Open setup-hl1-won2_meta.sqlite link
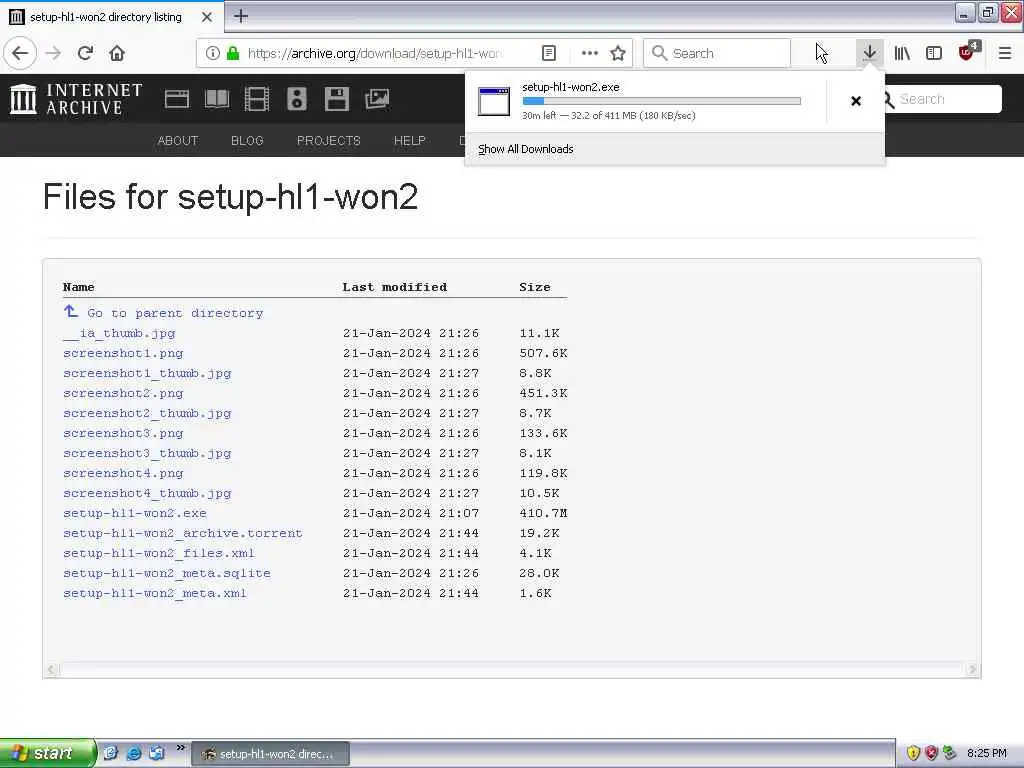The width and height of the screenshot is (1024, 768). click(x=167, y=573)
